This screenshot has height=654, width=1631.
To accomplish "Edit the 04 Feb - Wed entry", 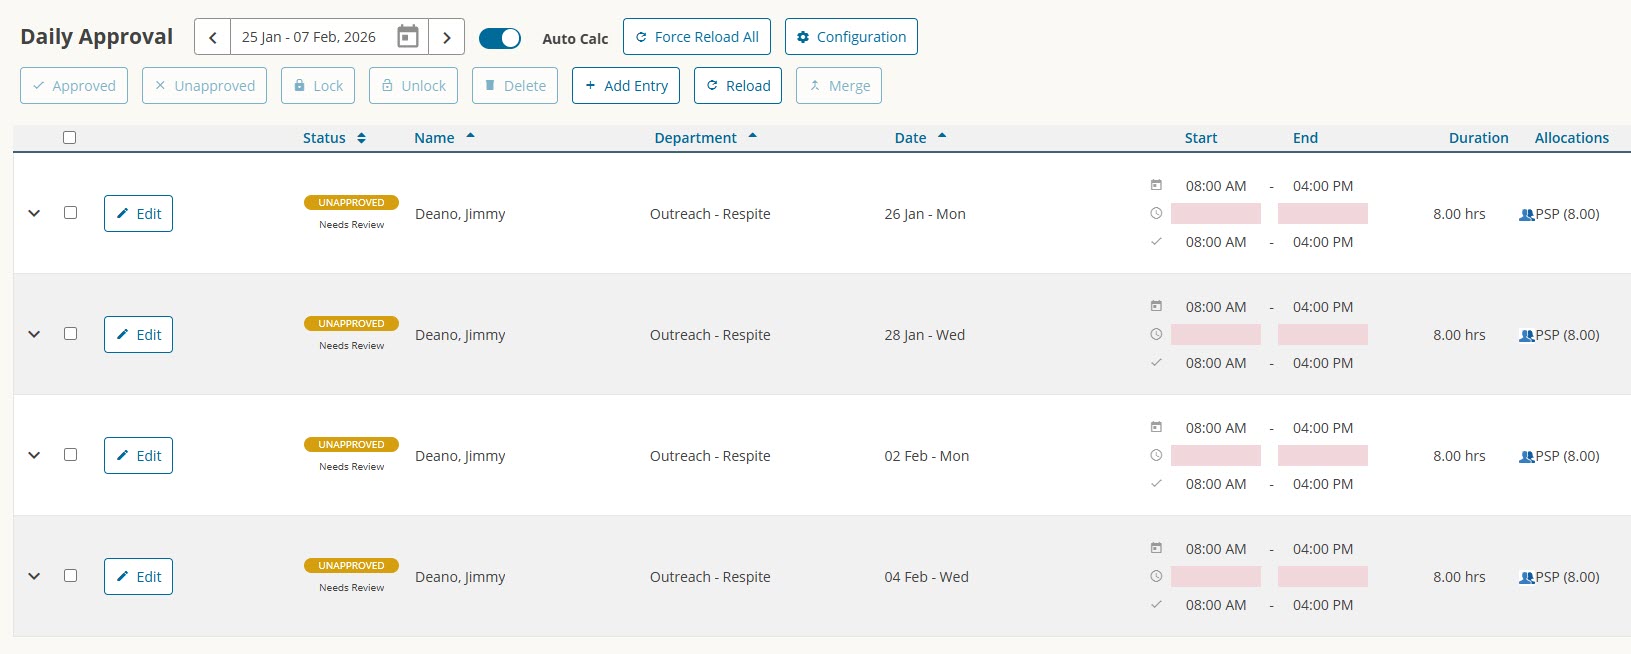I will pos(138,577).
